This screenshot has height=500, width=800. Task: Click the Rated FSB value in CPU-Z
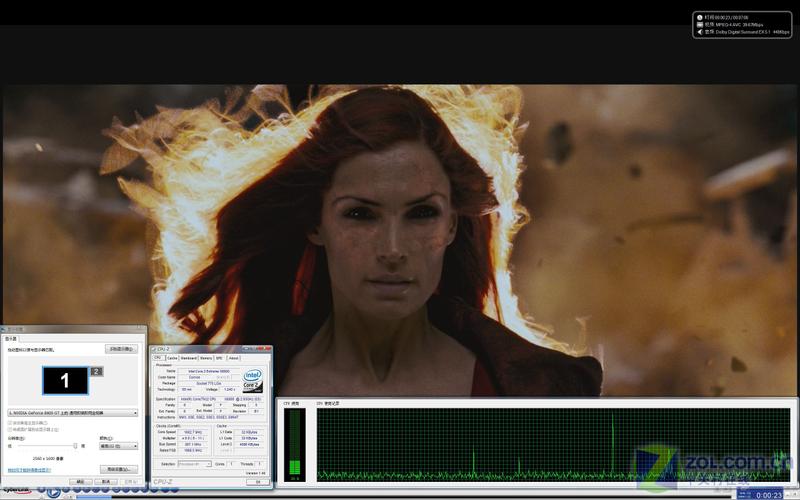point(193,450)
